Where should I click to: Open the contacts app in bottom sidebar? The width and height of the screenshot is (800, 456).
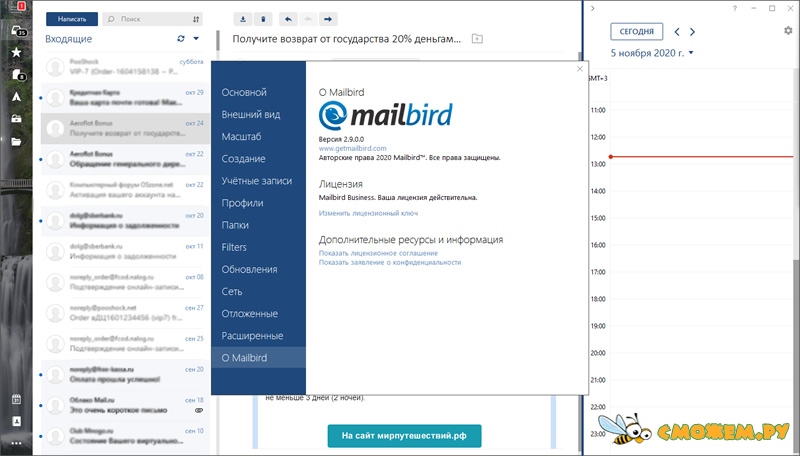[16, 421]
